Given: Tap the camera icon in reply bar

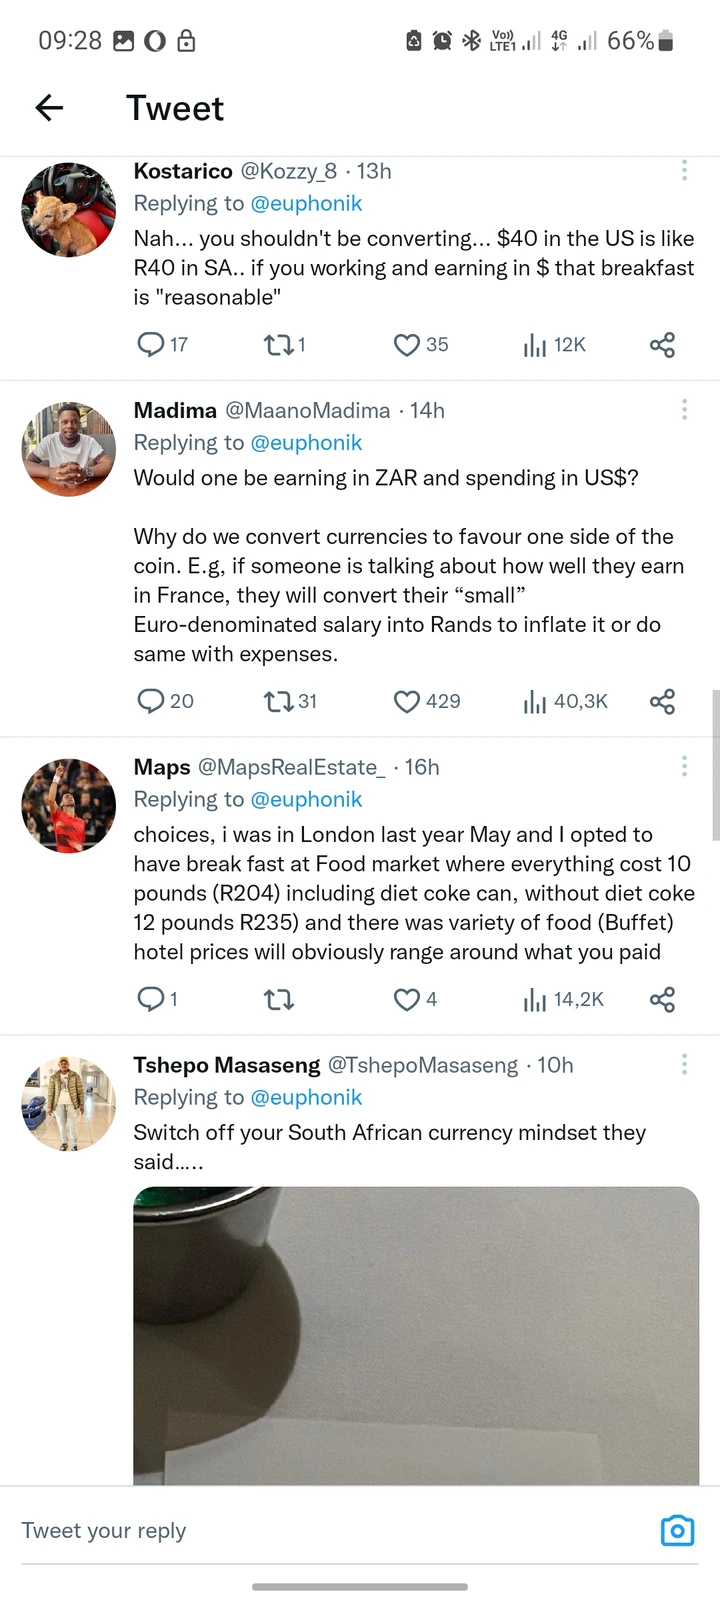Looking at the screenshot, I should [x=677, y=1530].
